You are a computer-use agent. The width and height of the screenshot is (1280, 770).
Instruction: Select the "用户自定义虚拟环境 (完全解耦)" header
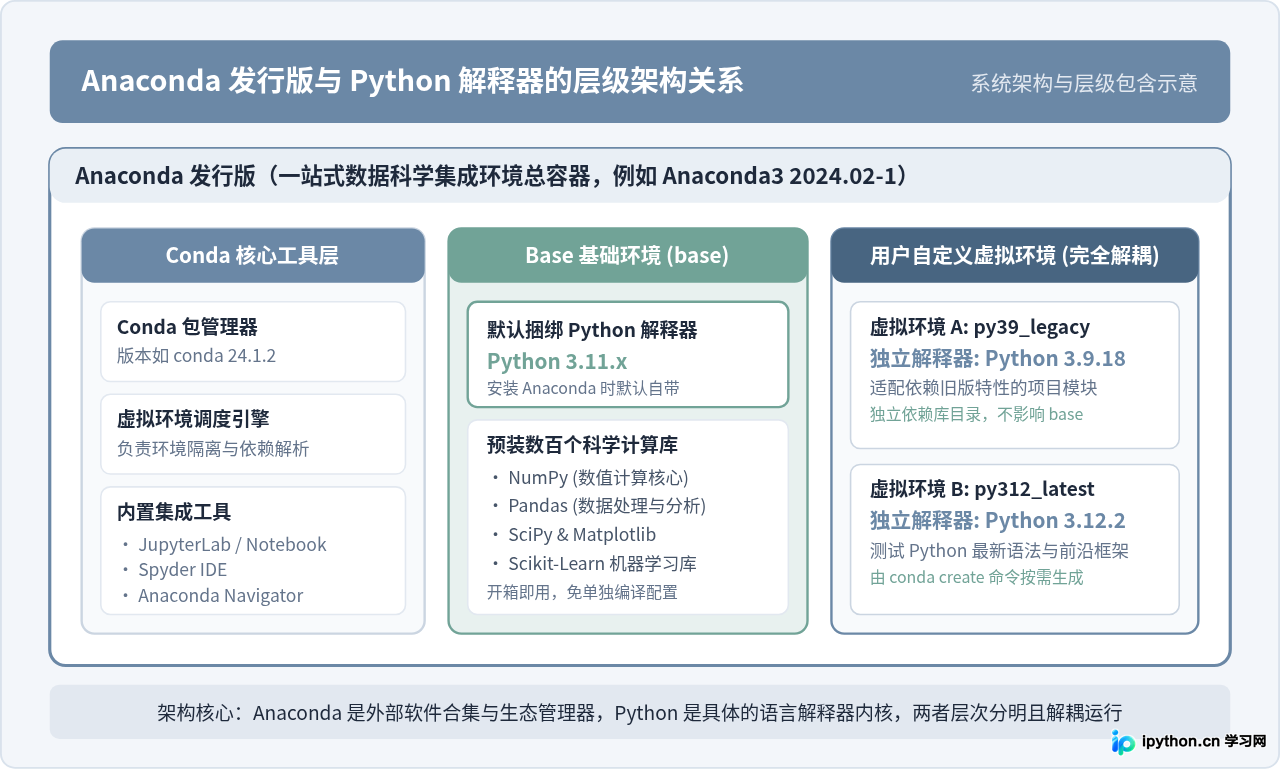coord(1015,255)
